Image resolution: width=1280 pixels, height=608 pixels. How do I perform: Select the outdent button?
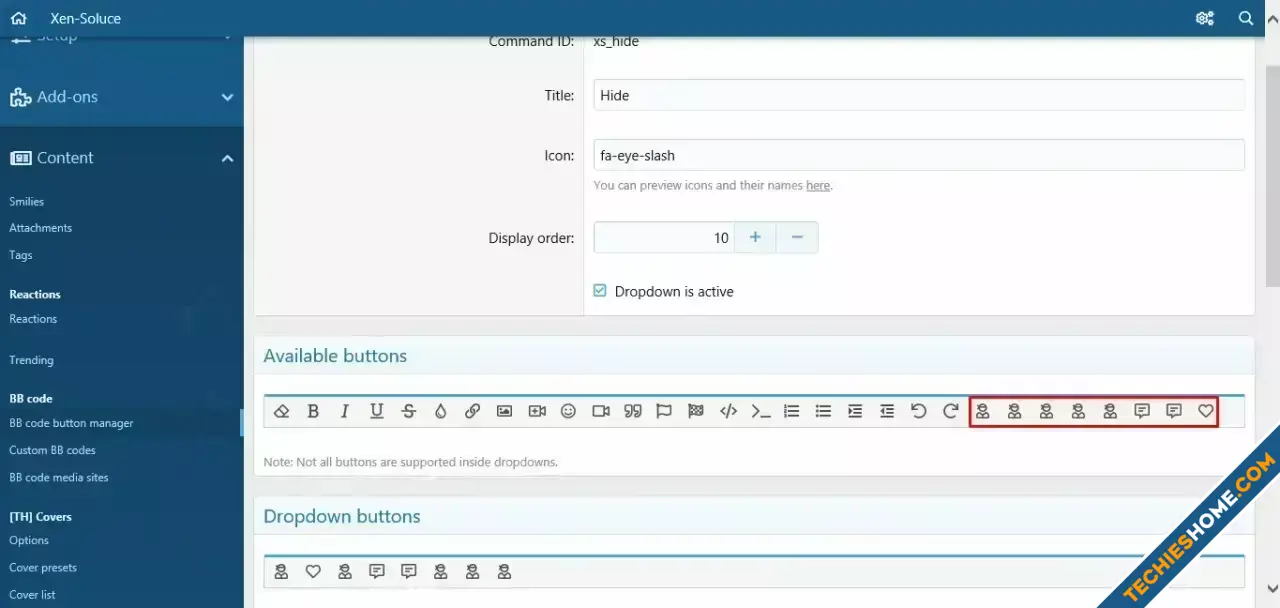[887, 411]
